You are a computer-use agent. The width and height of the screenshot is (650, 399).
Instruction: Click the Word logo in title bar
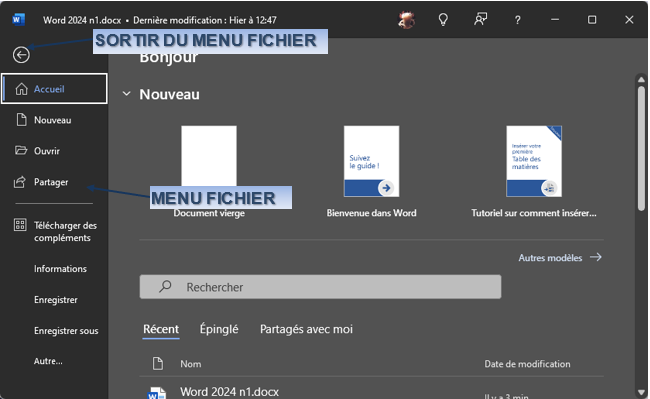[18, 19]
